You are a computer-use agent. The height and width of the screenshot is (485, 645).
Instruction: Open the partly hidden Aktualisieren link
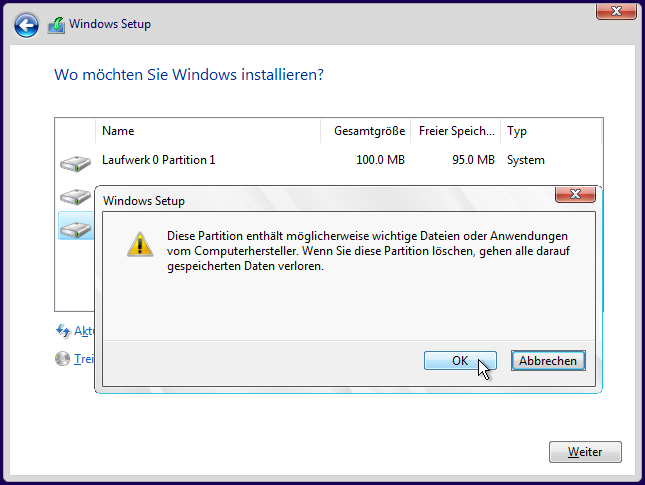pyautogui.click(x=84, y=331)
